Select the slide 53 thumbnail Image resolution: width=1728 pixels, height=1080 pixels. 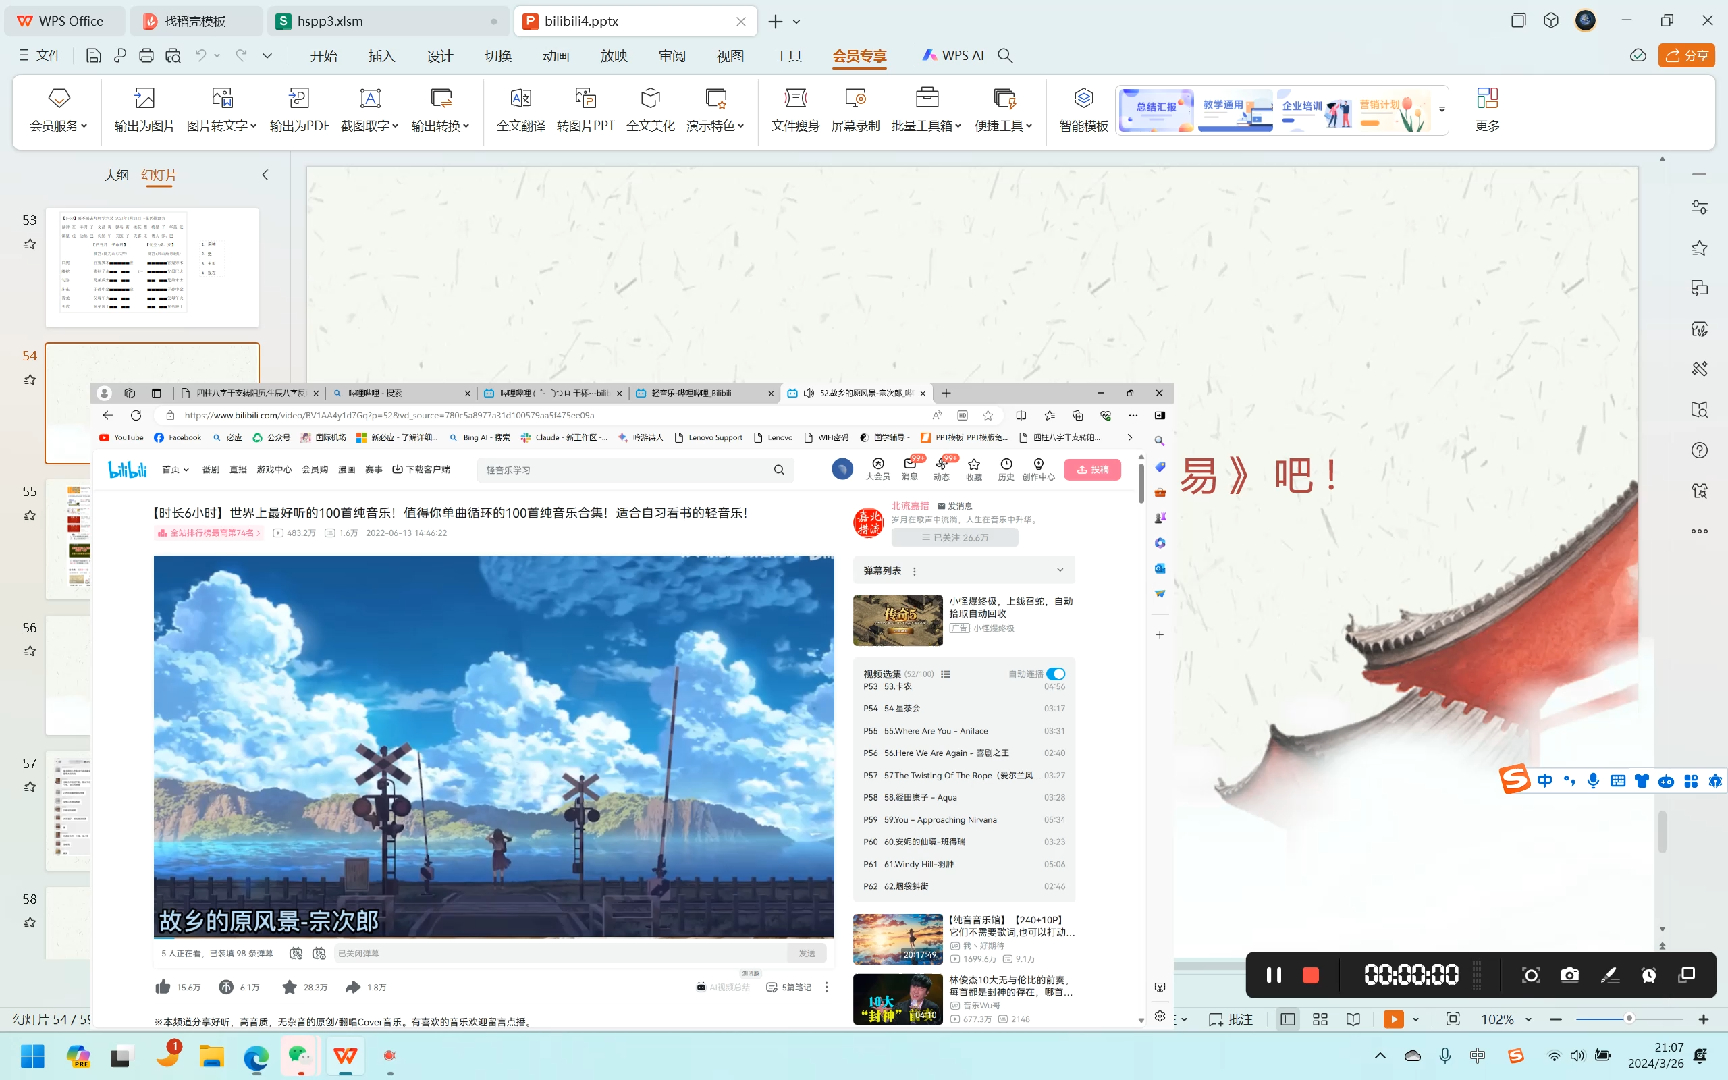152,267
